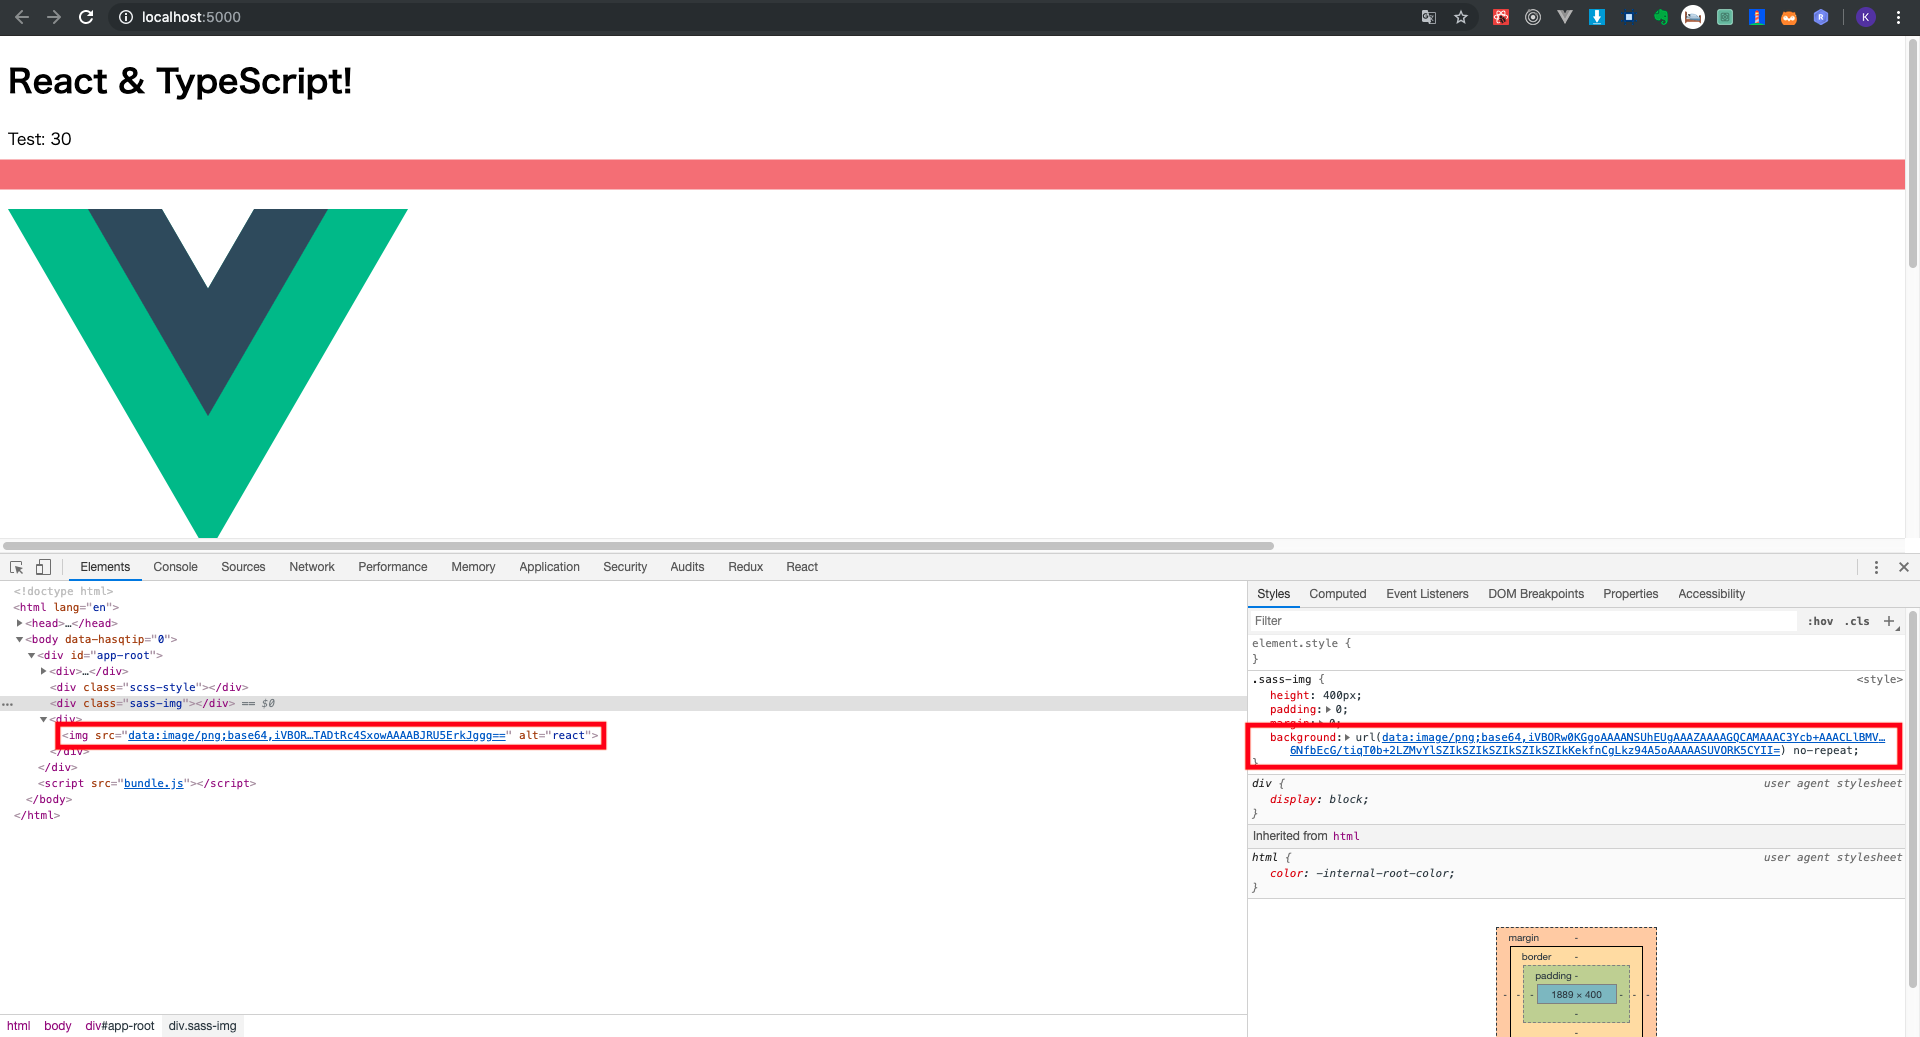Screen dimensions: 1920x1037
Task: Expand the background shorthand triangle
Action: coord(1347,738)
